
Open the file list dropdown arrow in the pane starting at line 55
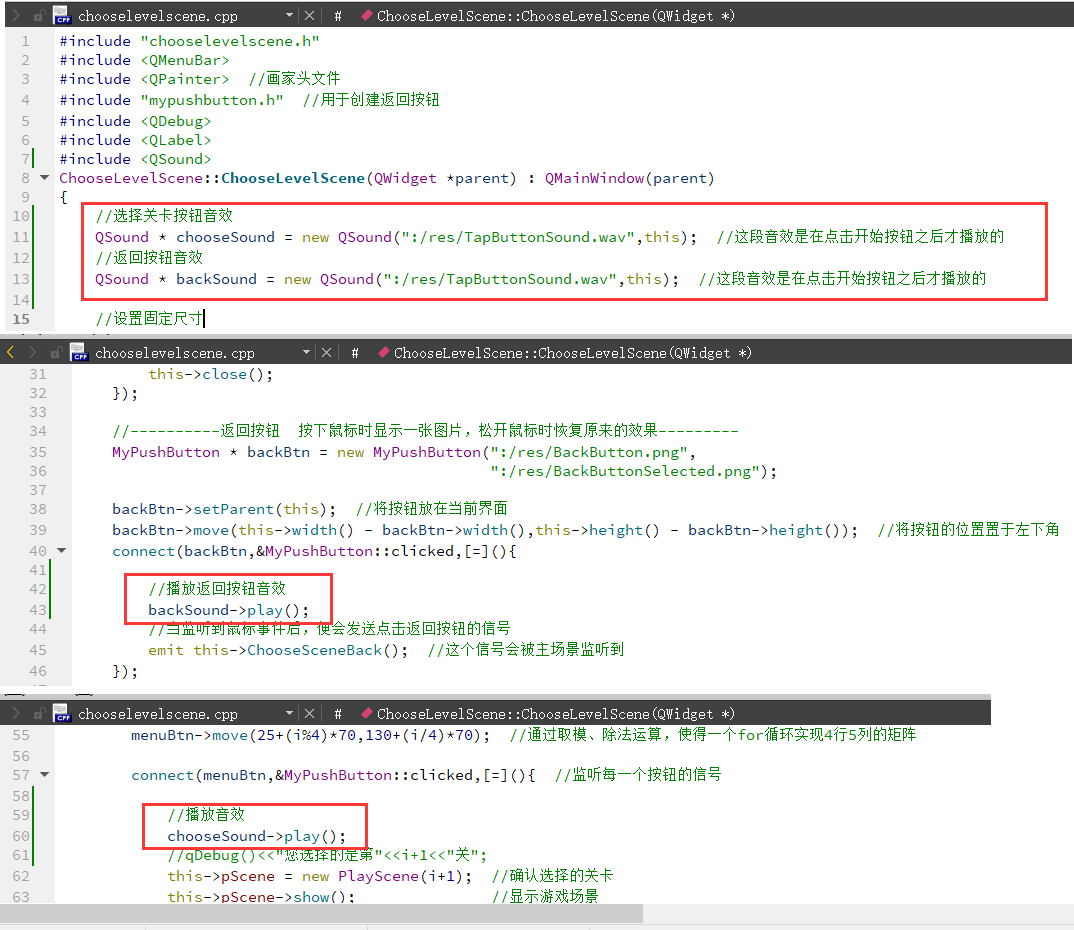coord(289,713)
